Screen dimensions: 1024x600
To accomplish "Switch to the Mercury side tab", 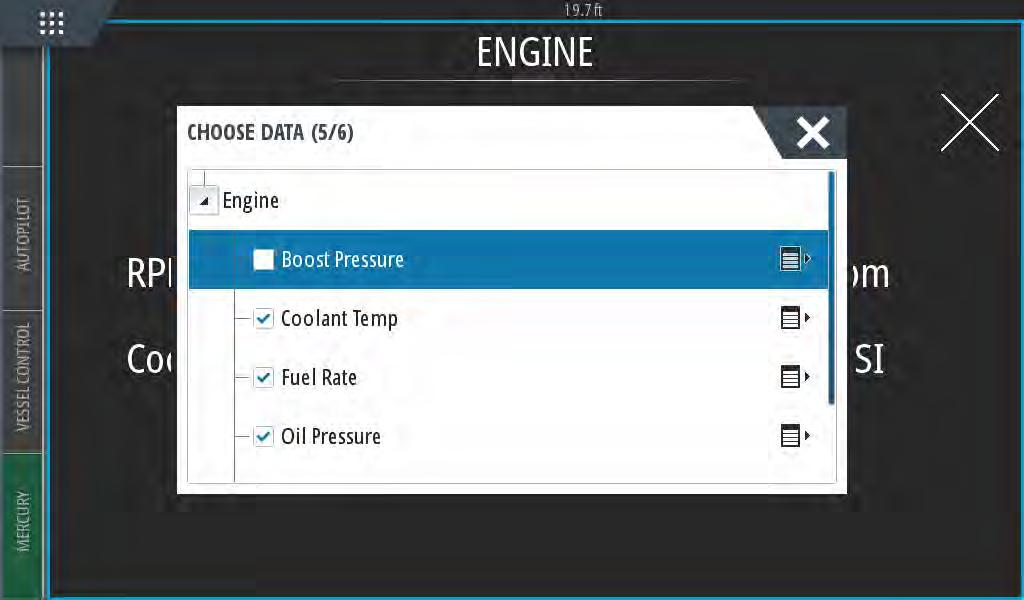I will [x=22, y=524].
